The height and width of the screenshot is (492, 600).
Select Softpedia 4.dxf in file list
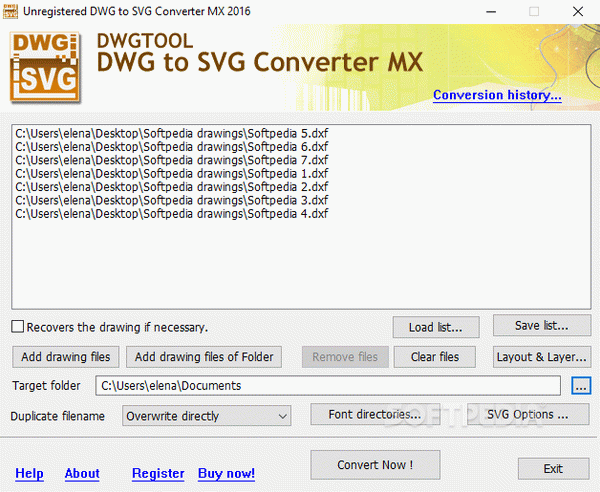pos(172,214)
